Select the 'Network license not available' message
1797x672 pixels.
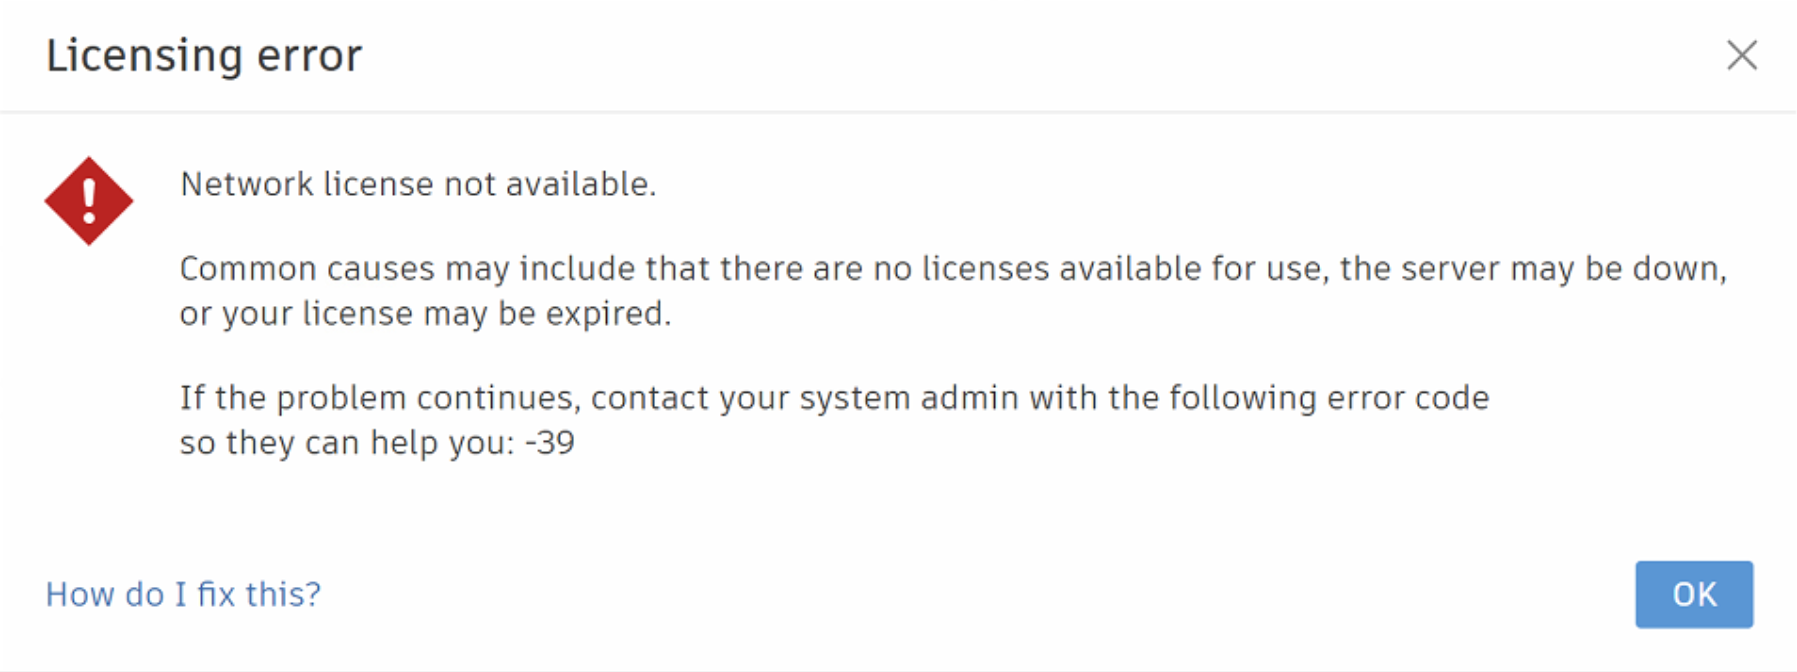pos(418,184)
